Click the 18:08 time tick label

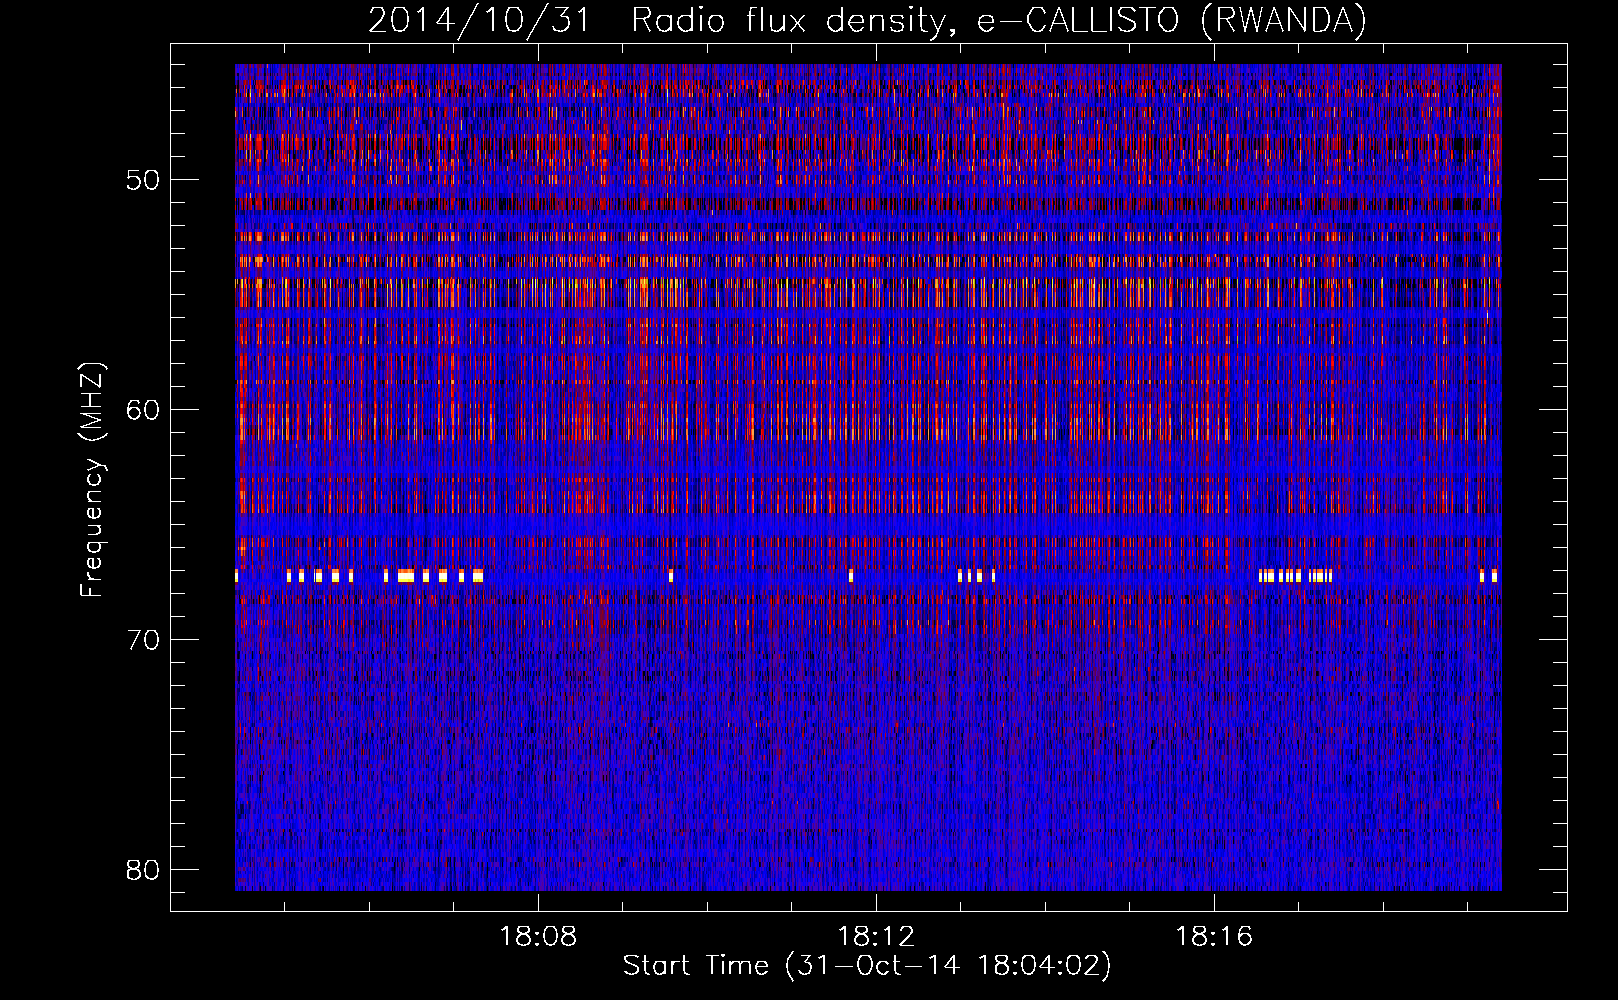pos(538,937)
